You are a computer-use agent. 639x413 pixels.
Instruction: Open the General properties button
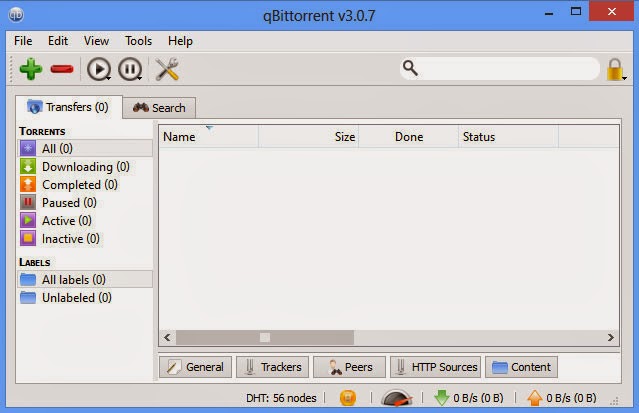[196, 367]
